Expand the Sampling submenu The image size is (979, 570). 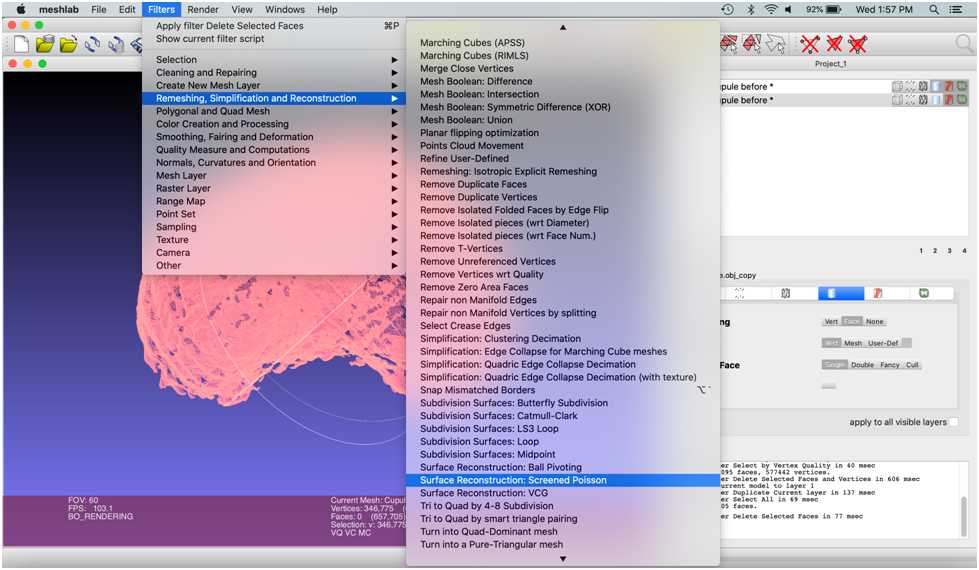click(274, 227)
